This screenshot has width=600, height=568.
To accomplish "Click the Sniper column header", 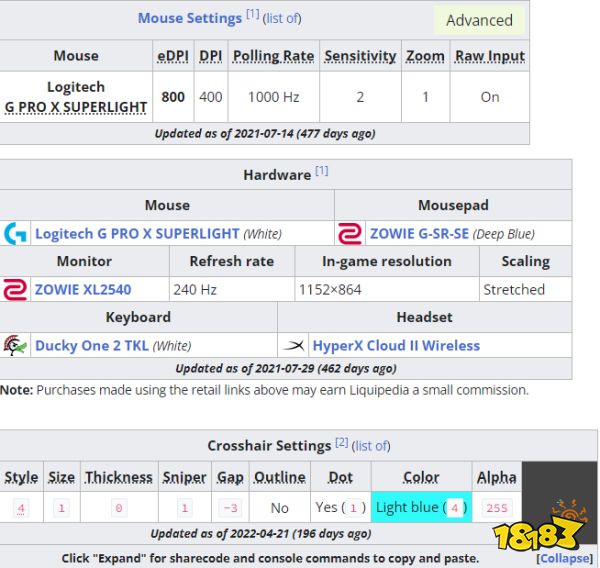I will [184, 477].
